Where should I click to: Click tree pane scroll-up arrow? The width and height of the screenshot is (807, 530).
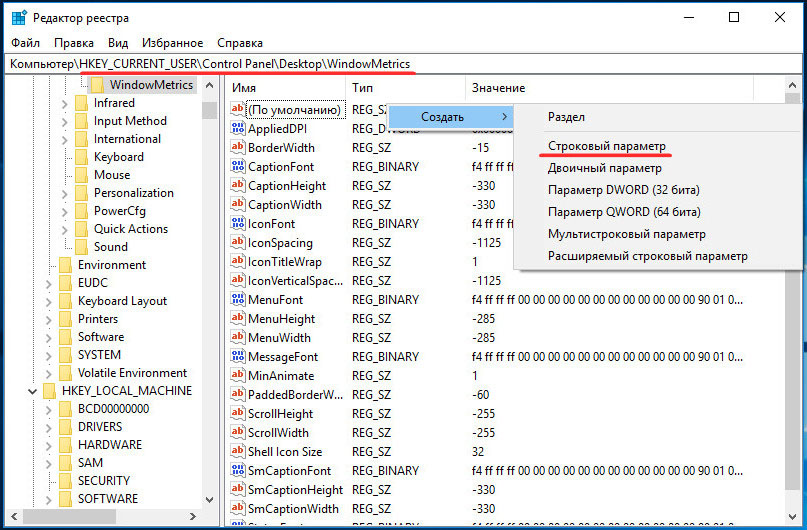pyautogui.click(x=209, y=85)
